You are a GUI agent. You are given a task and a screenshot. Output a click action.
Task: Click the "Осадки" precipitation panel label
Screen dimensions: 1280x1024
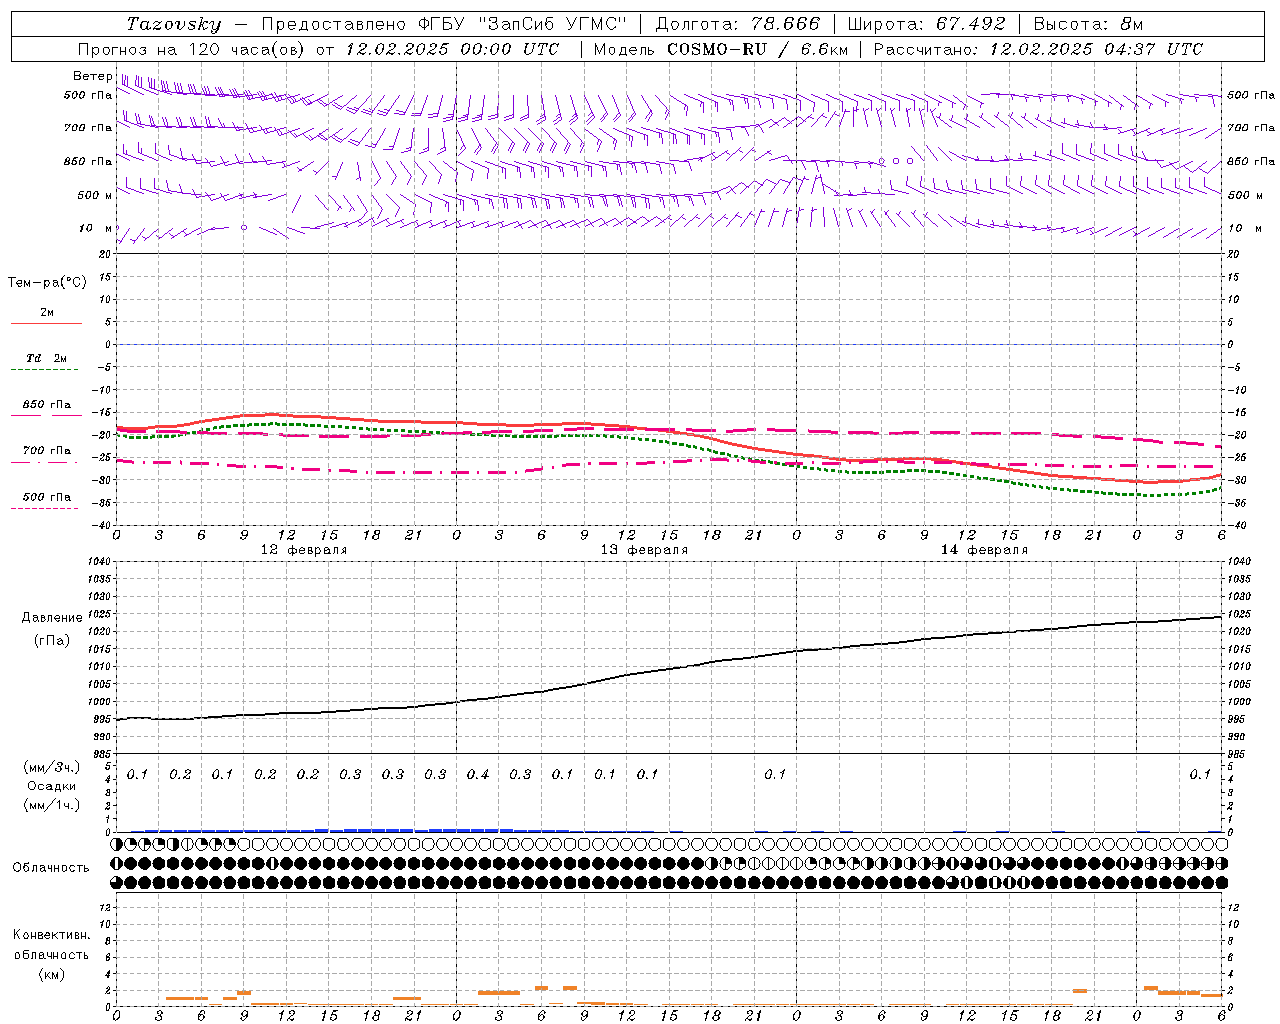(x=52, y=786)
